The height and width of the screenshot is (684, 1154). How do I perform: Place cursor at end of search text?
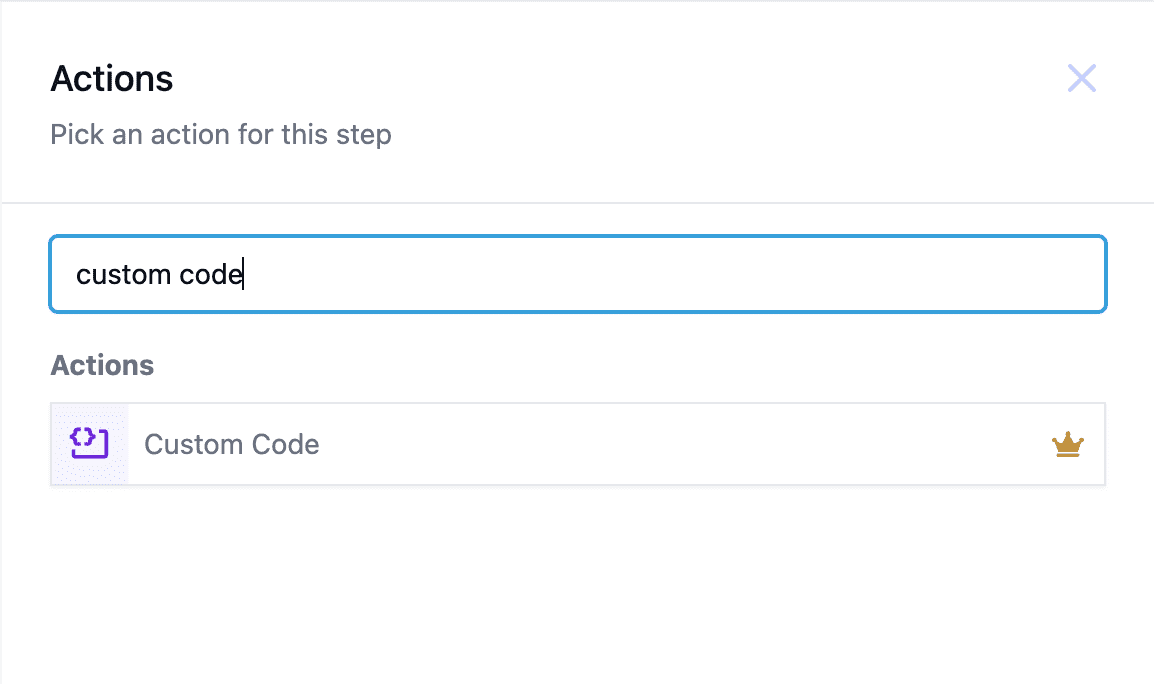point(243,275)
